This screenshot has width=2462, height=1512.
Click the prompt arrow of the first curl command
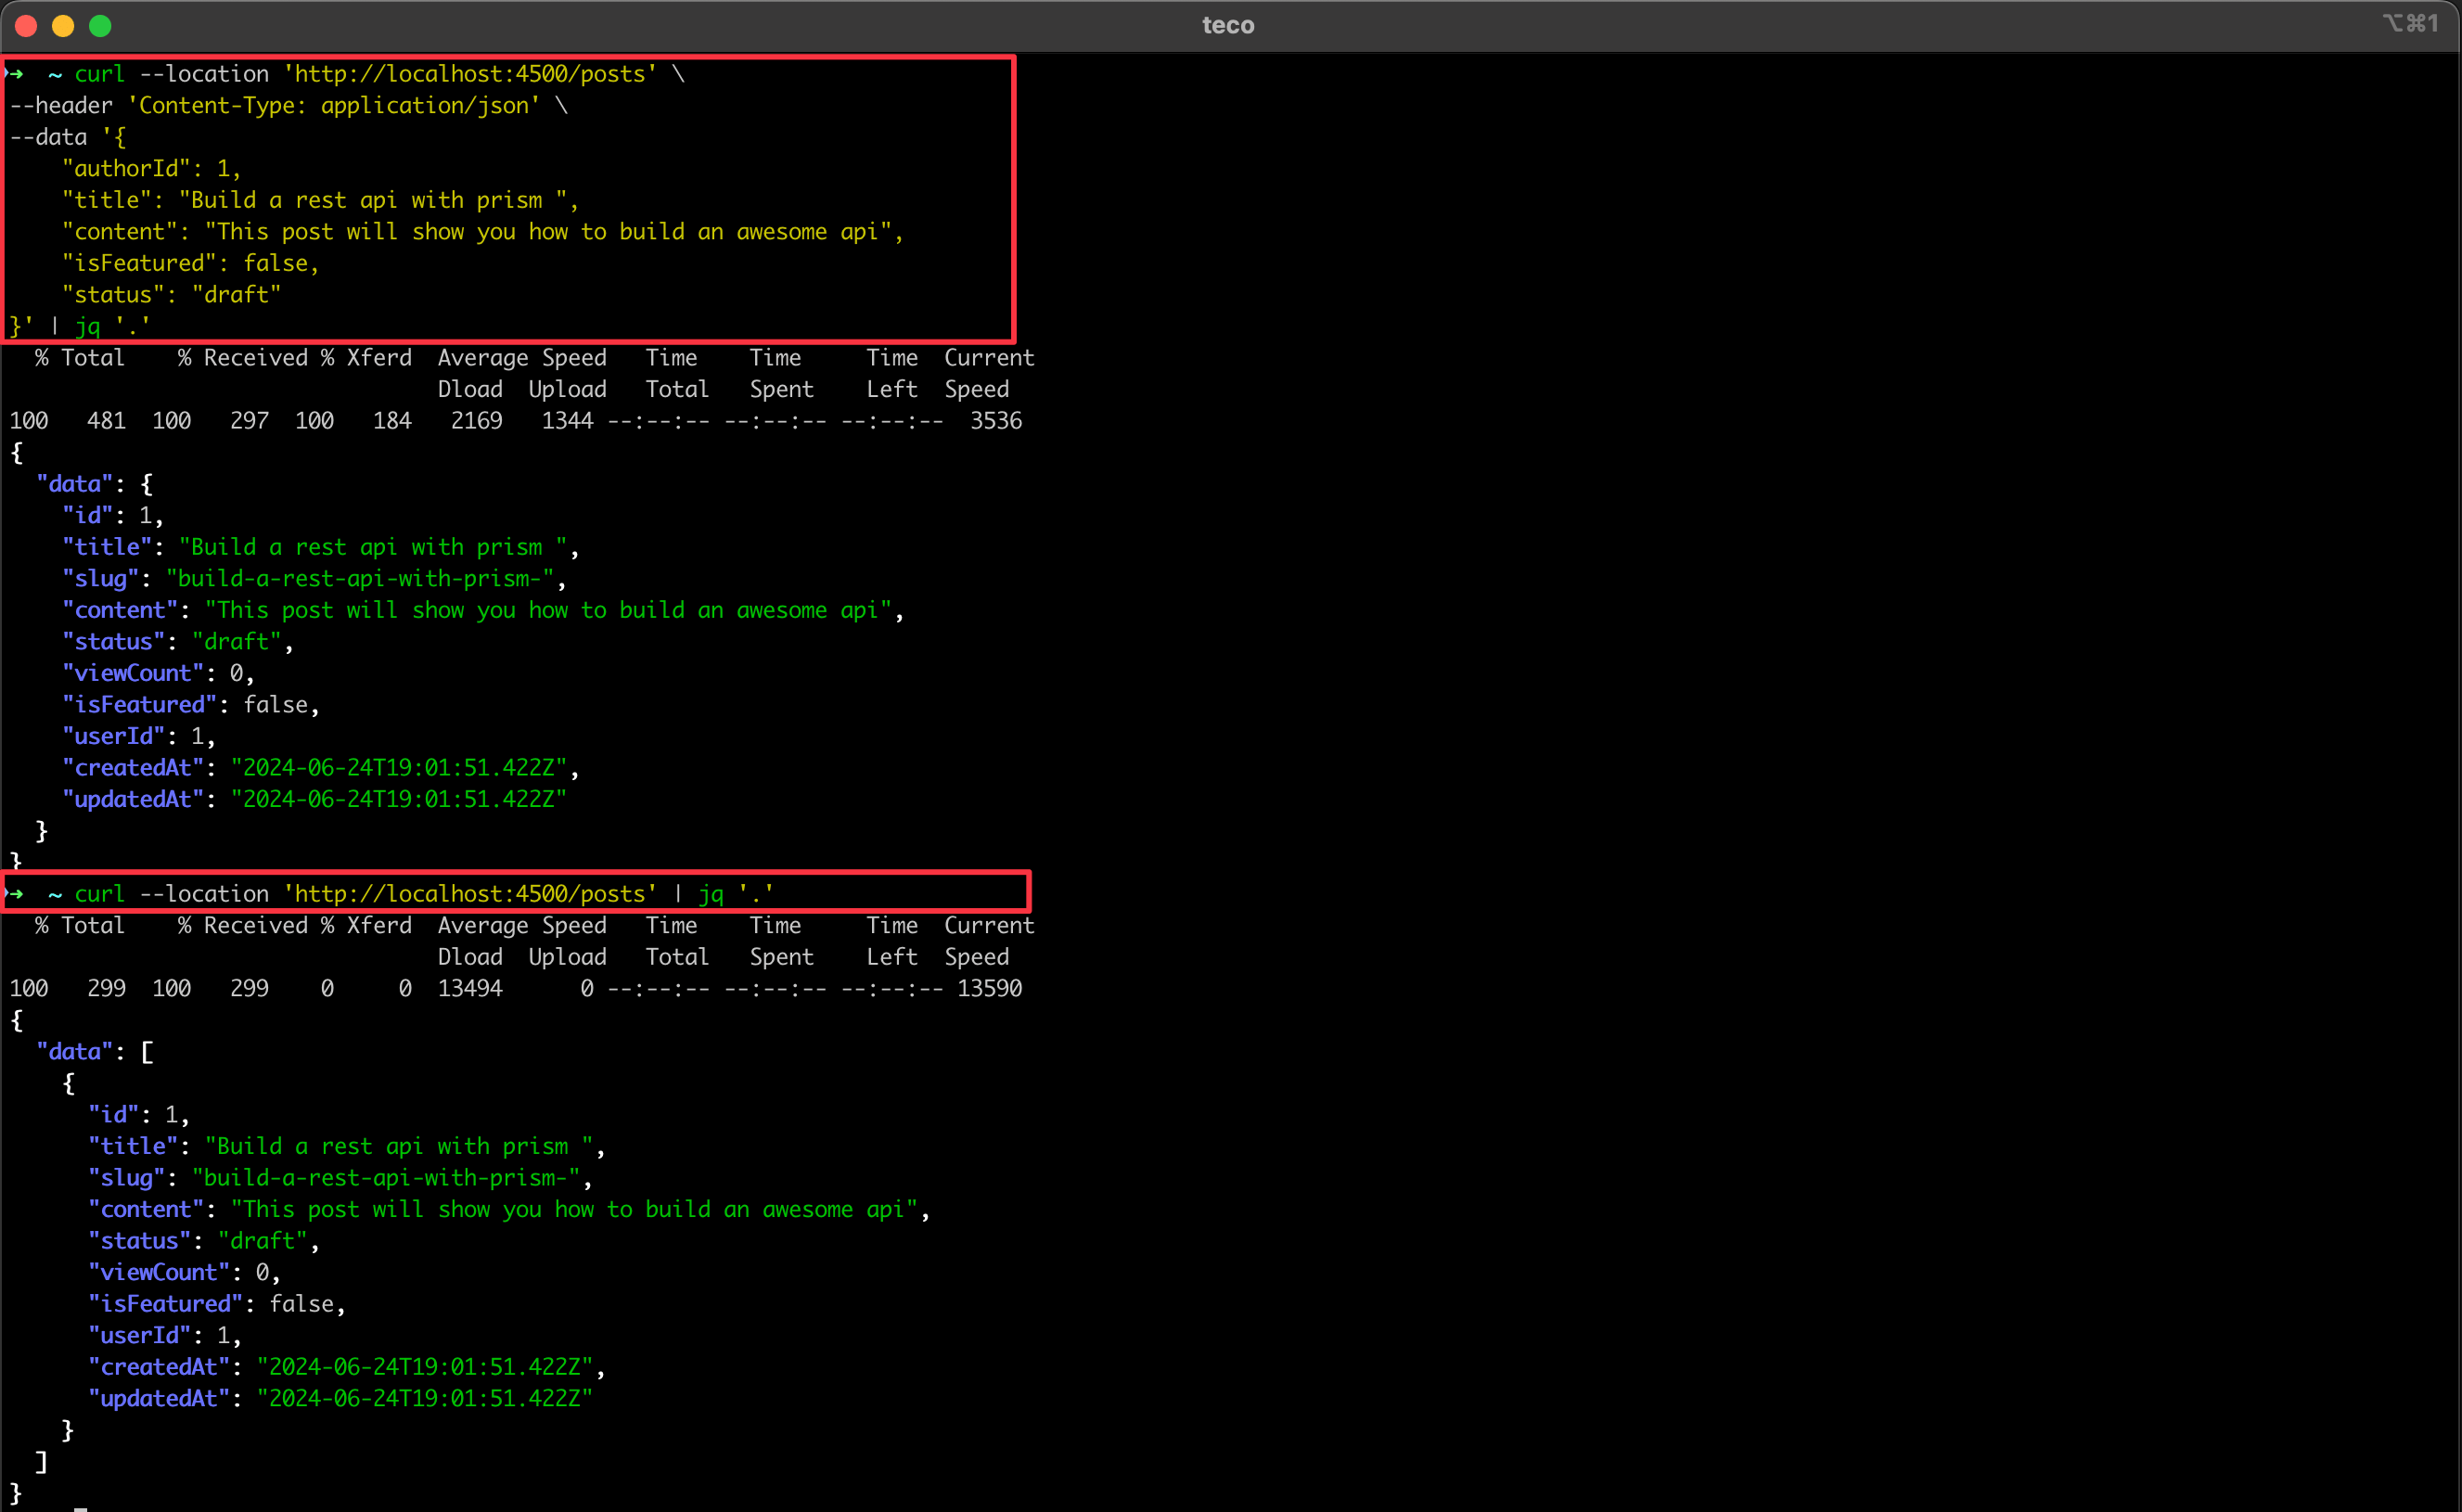[x=15, y=74]
